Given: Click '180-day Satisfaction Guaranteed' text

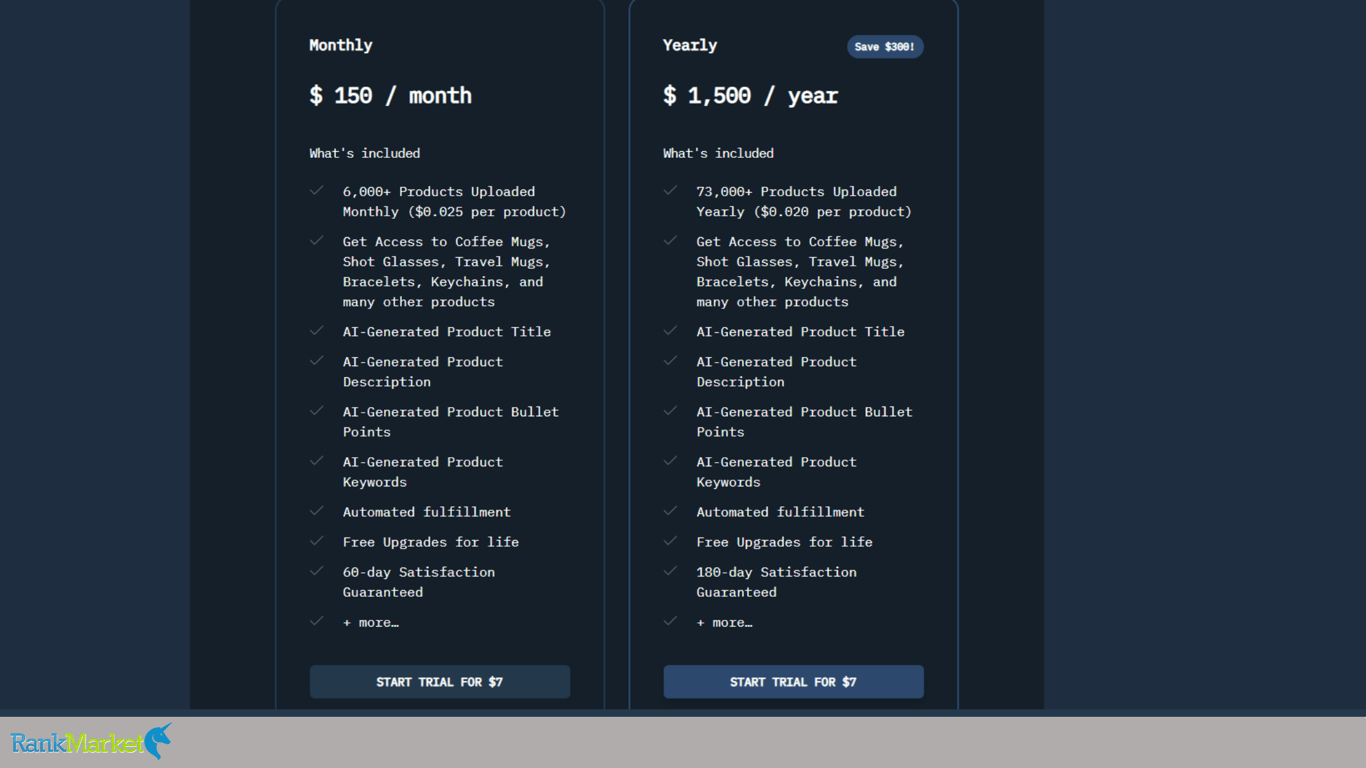Looking at the screenshot, I should (777, 582).
